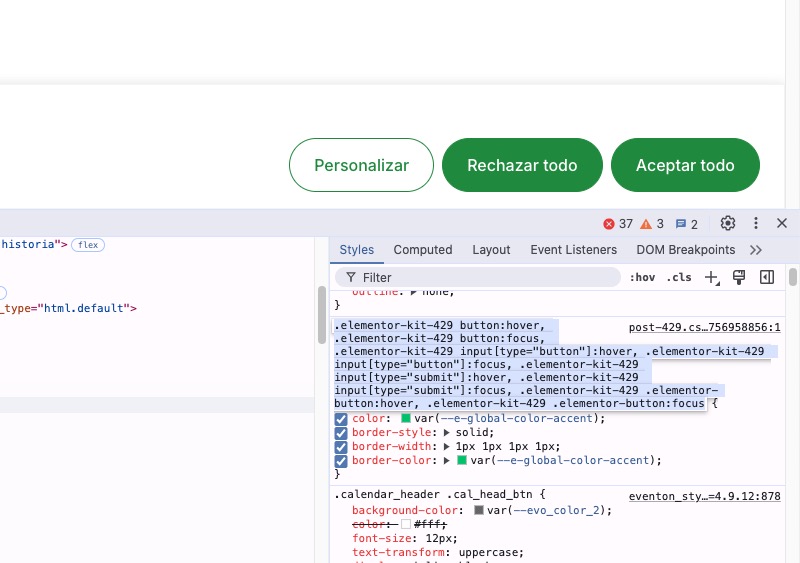Image resolution: width=800 pixels, height=563 pixels.
Task: Open the Event Listeners tab
Action: point(573,250)
